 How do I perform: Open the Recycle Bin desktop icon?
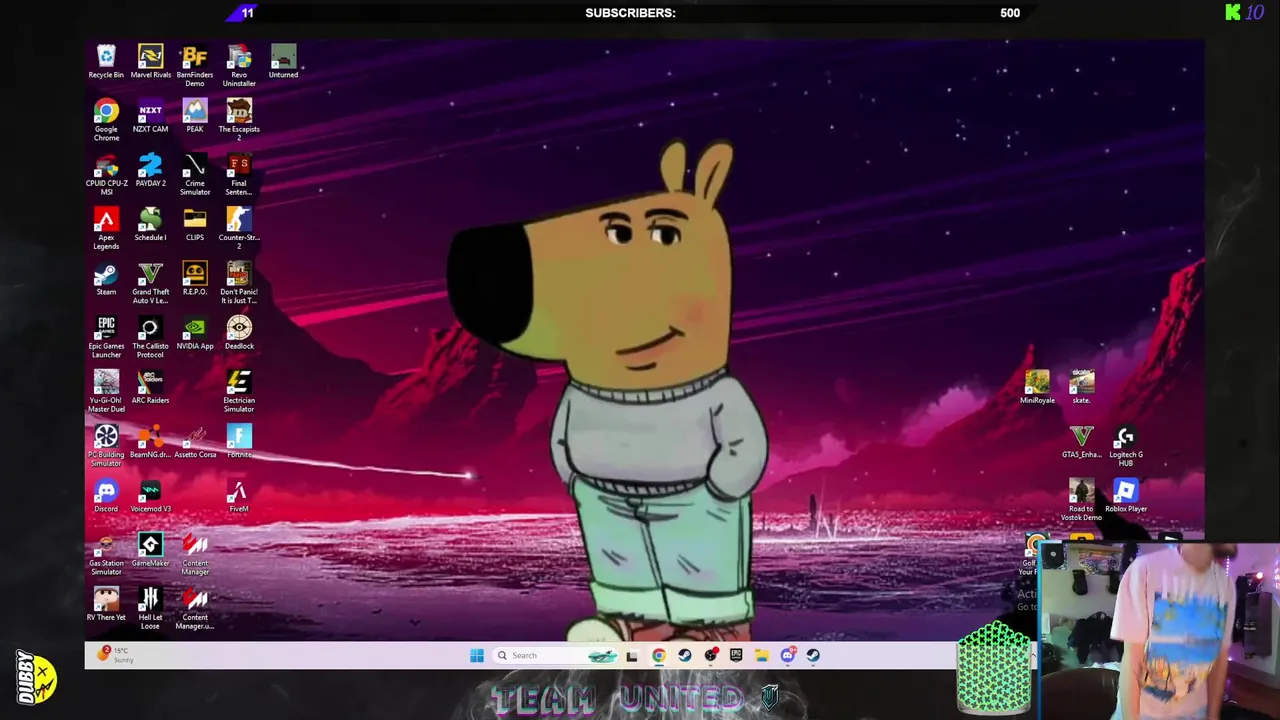coord(106,62)
